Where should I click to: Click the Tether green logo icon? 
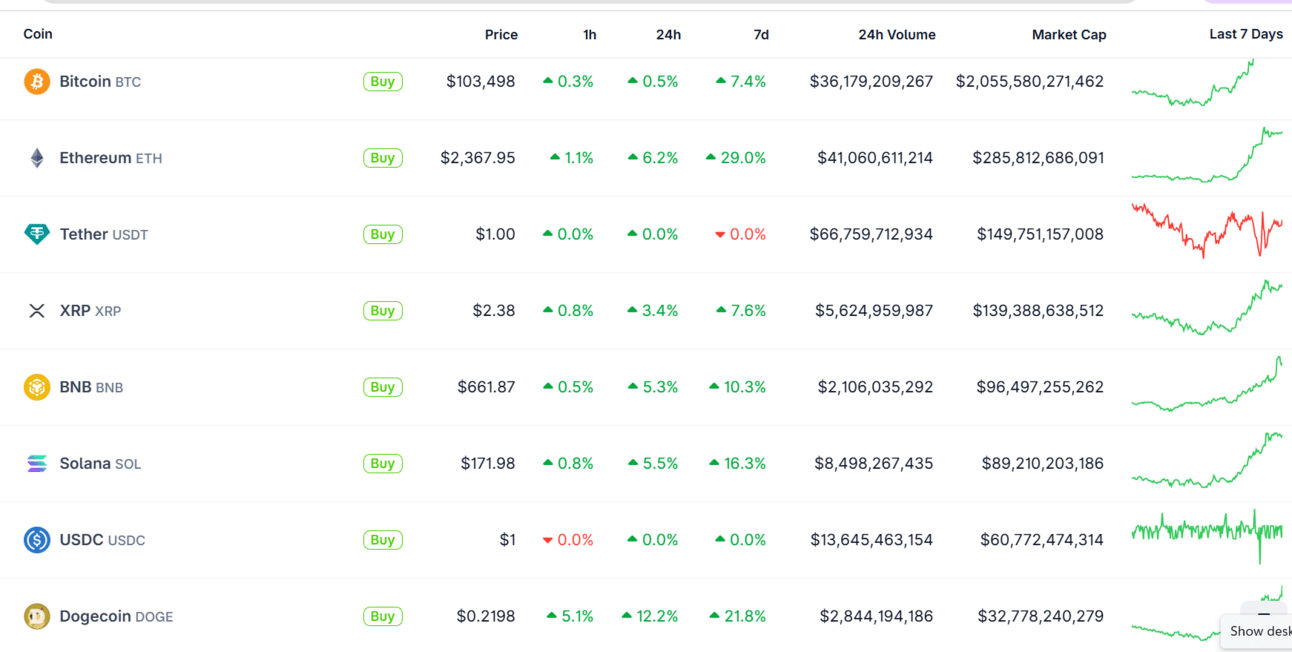point(37,234)
